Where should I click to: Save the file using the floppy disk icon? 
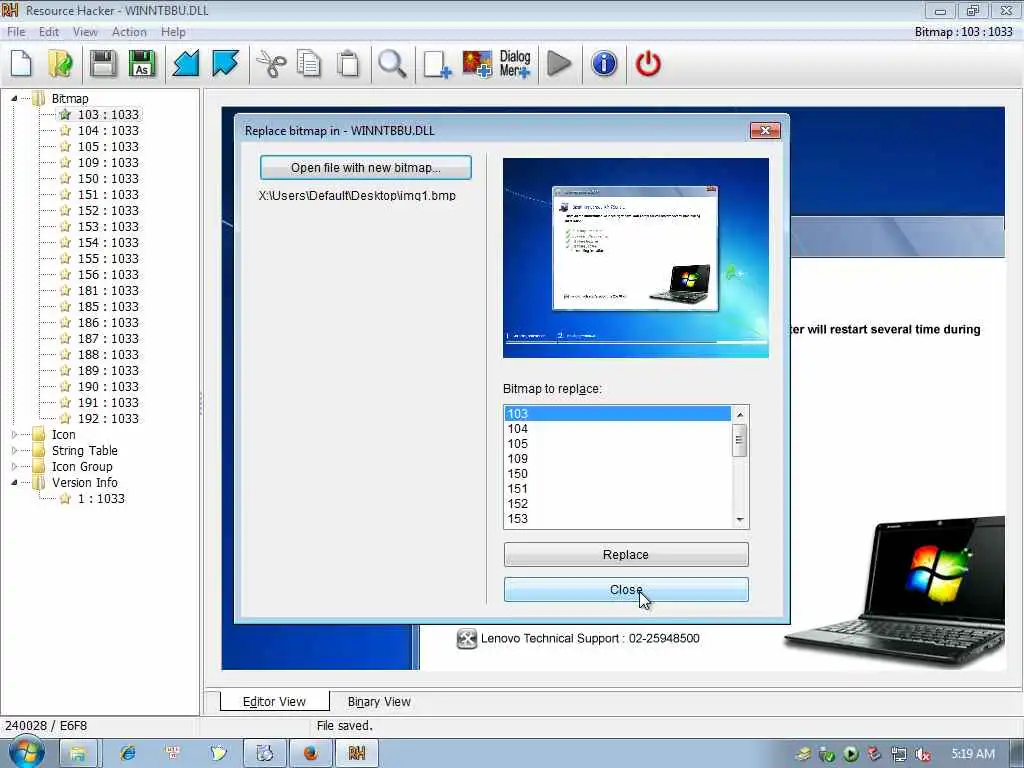click(103, 64)
